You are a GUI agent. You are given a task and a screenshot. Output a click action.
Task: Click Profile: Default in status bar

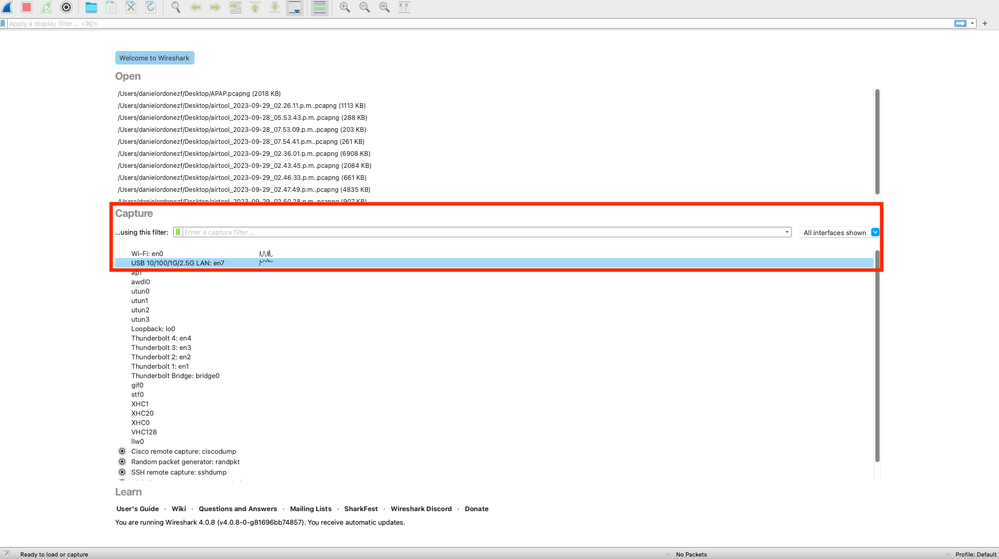[975, 555]
